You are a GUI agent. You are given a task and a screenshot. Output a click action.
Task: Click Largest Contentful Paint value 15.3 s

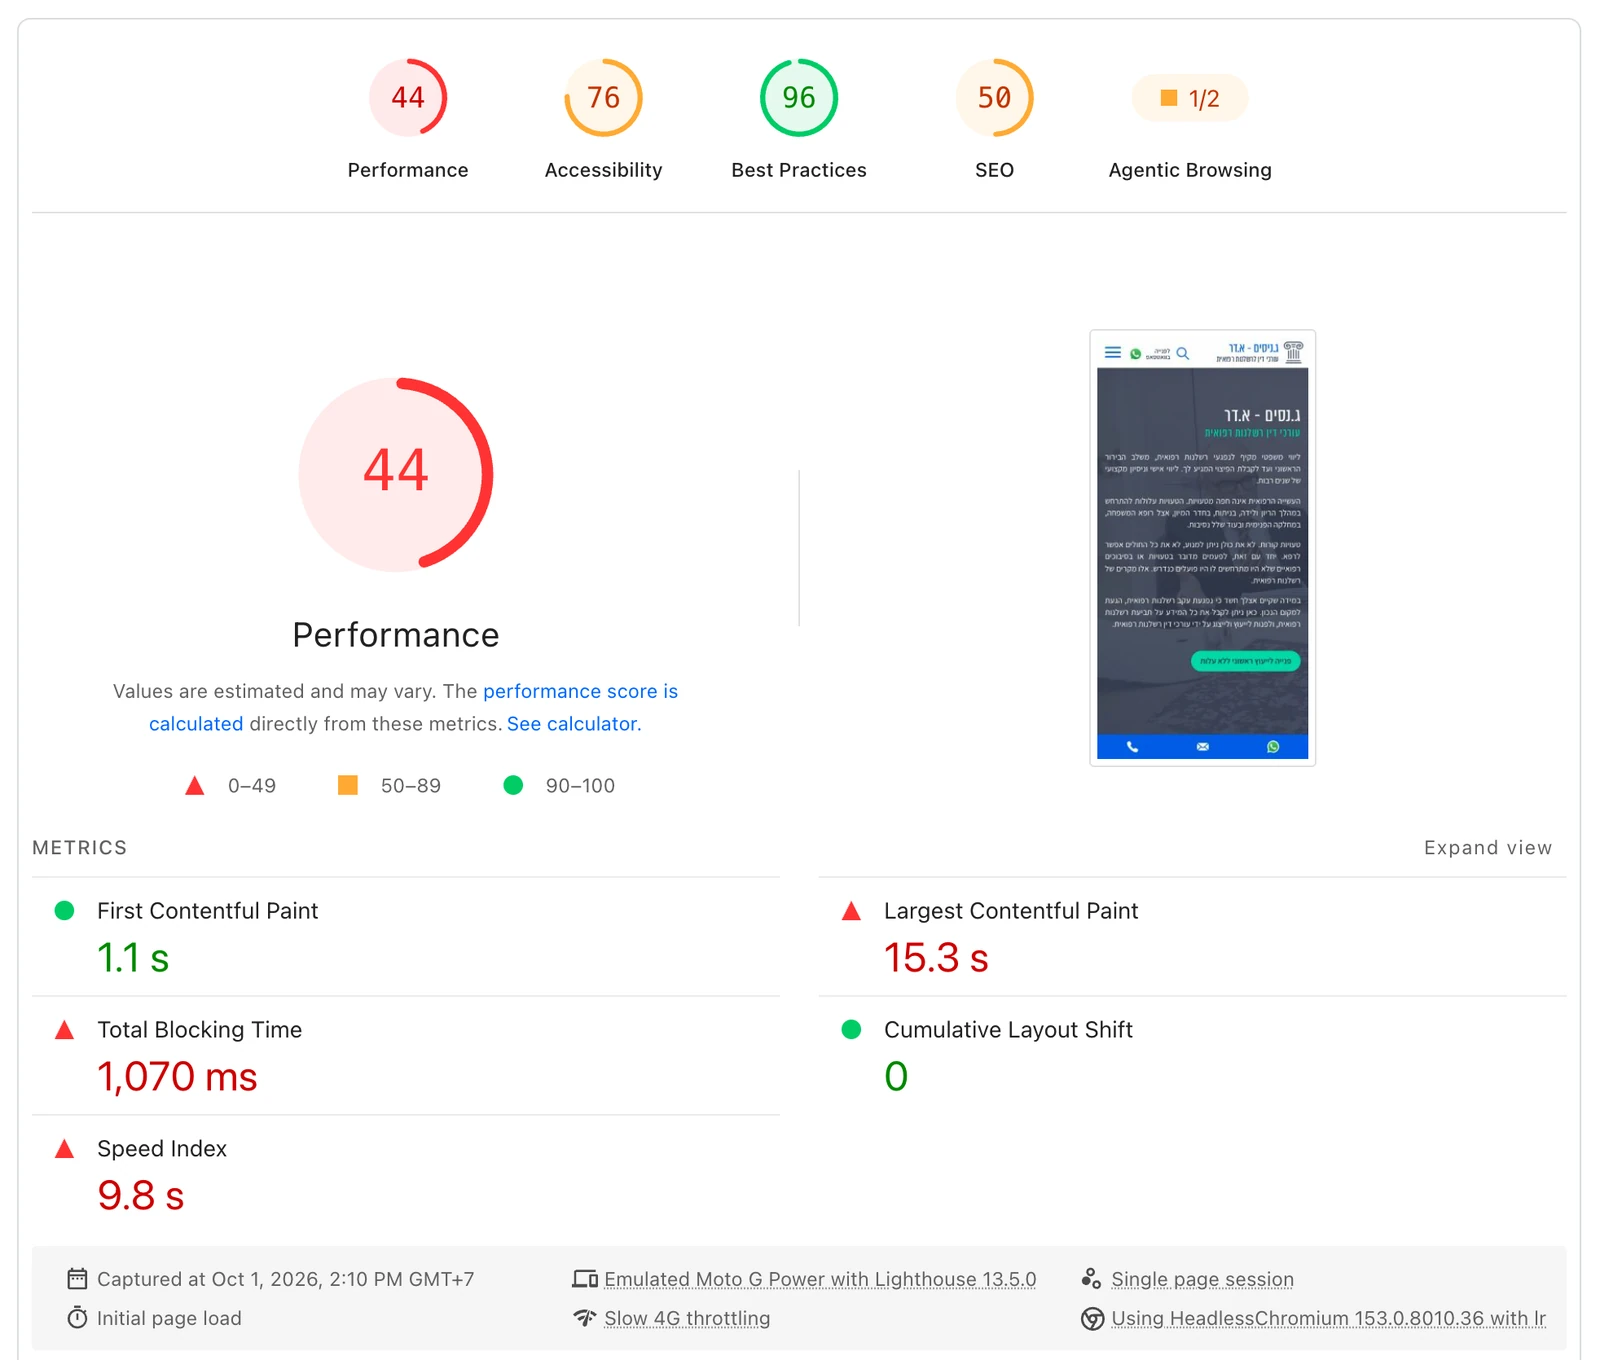click(936, 958)
